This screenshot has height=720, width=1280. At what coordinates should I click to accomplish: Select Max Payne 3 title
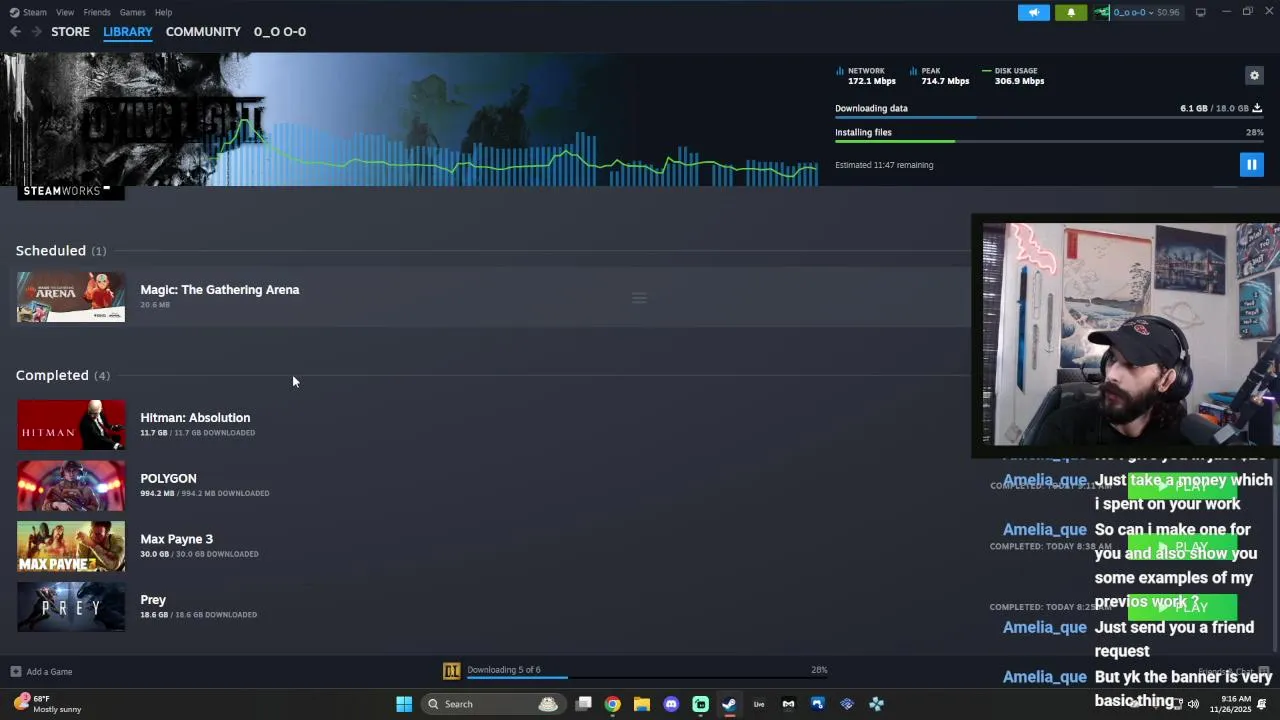pyautogui.click(x=176, y=539)
